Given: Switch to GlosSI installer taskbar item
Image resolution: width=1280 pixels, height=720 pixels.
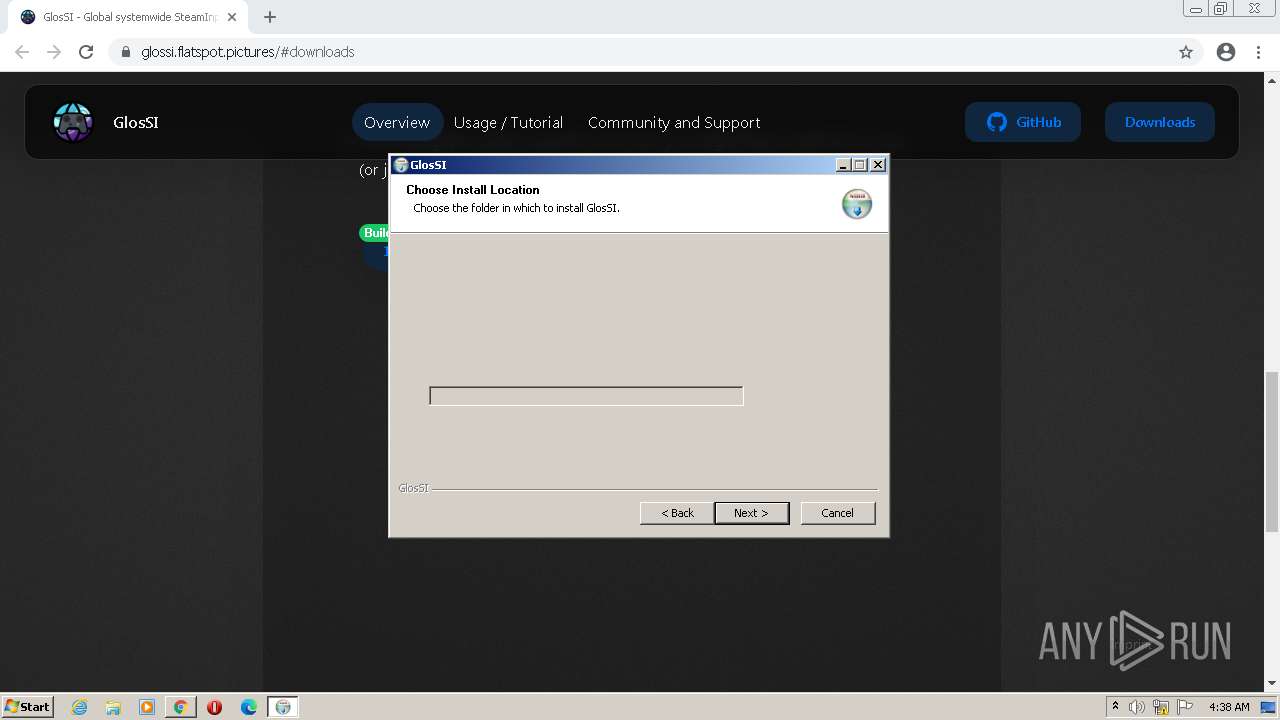Looking at the screenshot, I should click(283, 707).
